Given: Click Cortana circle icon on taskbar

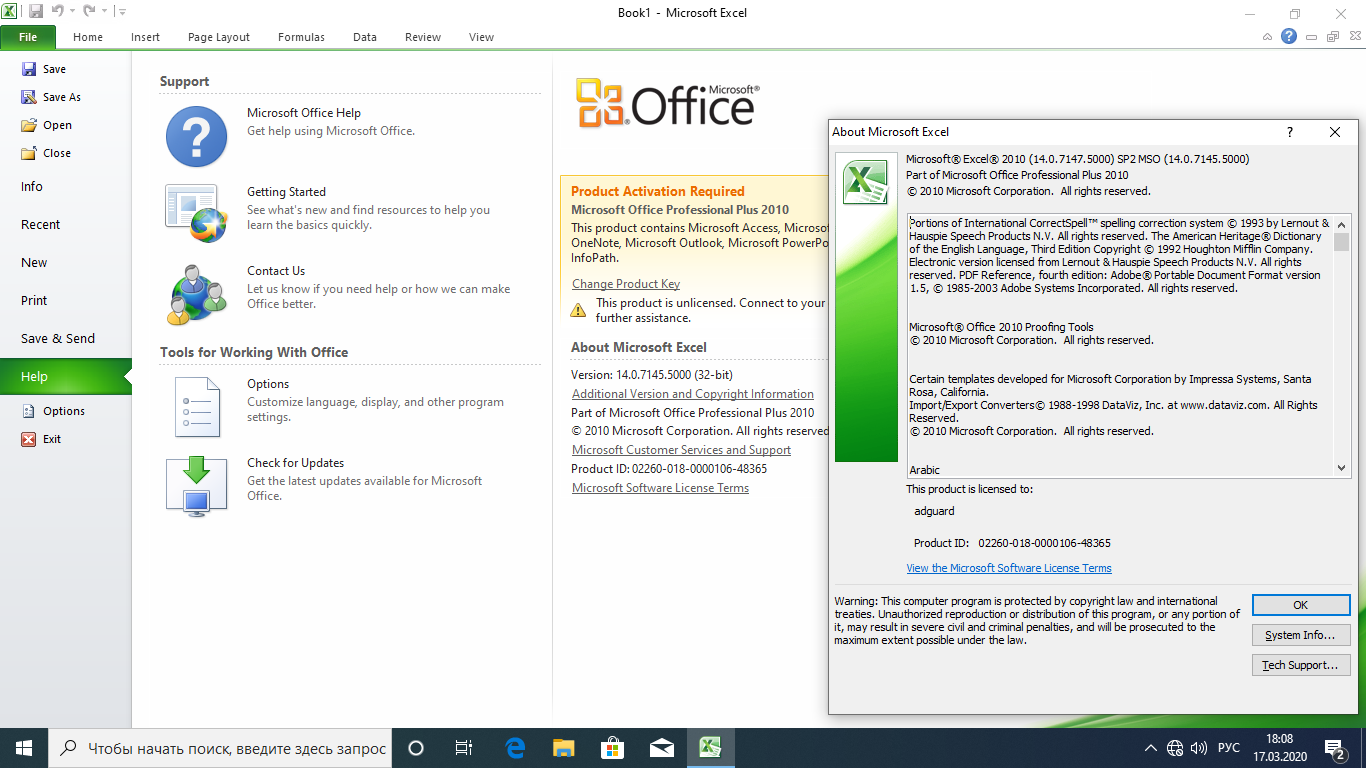Looking at the screenshot, I should click(x=416, y=748).
